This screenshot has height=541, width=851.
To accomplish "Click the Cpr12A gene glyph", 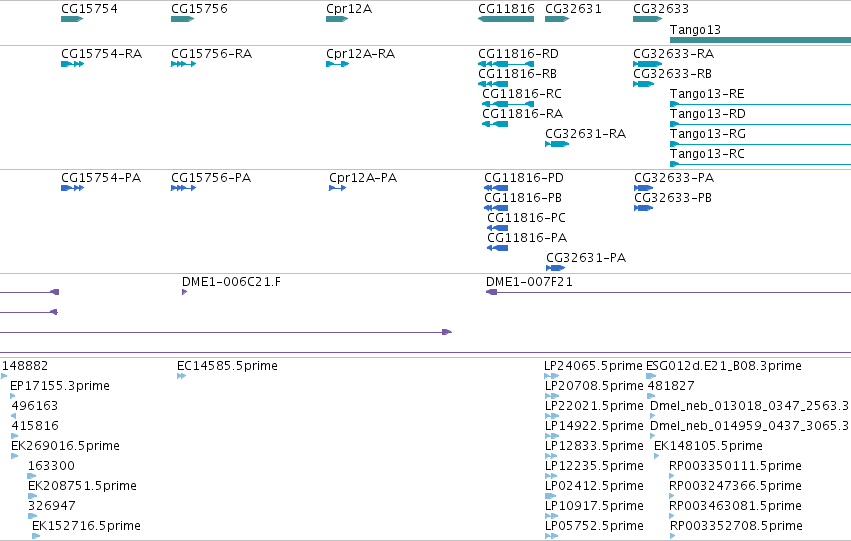I will tap(337, 19).
